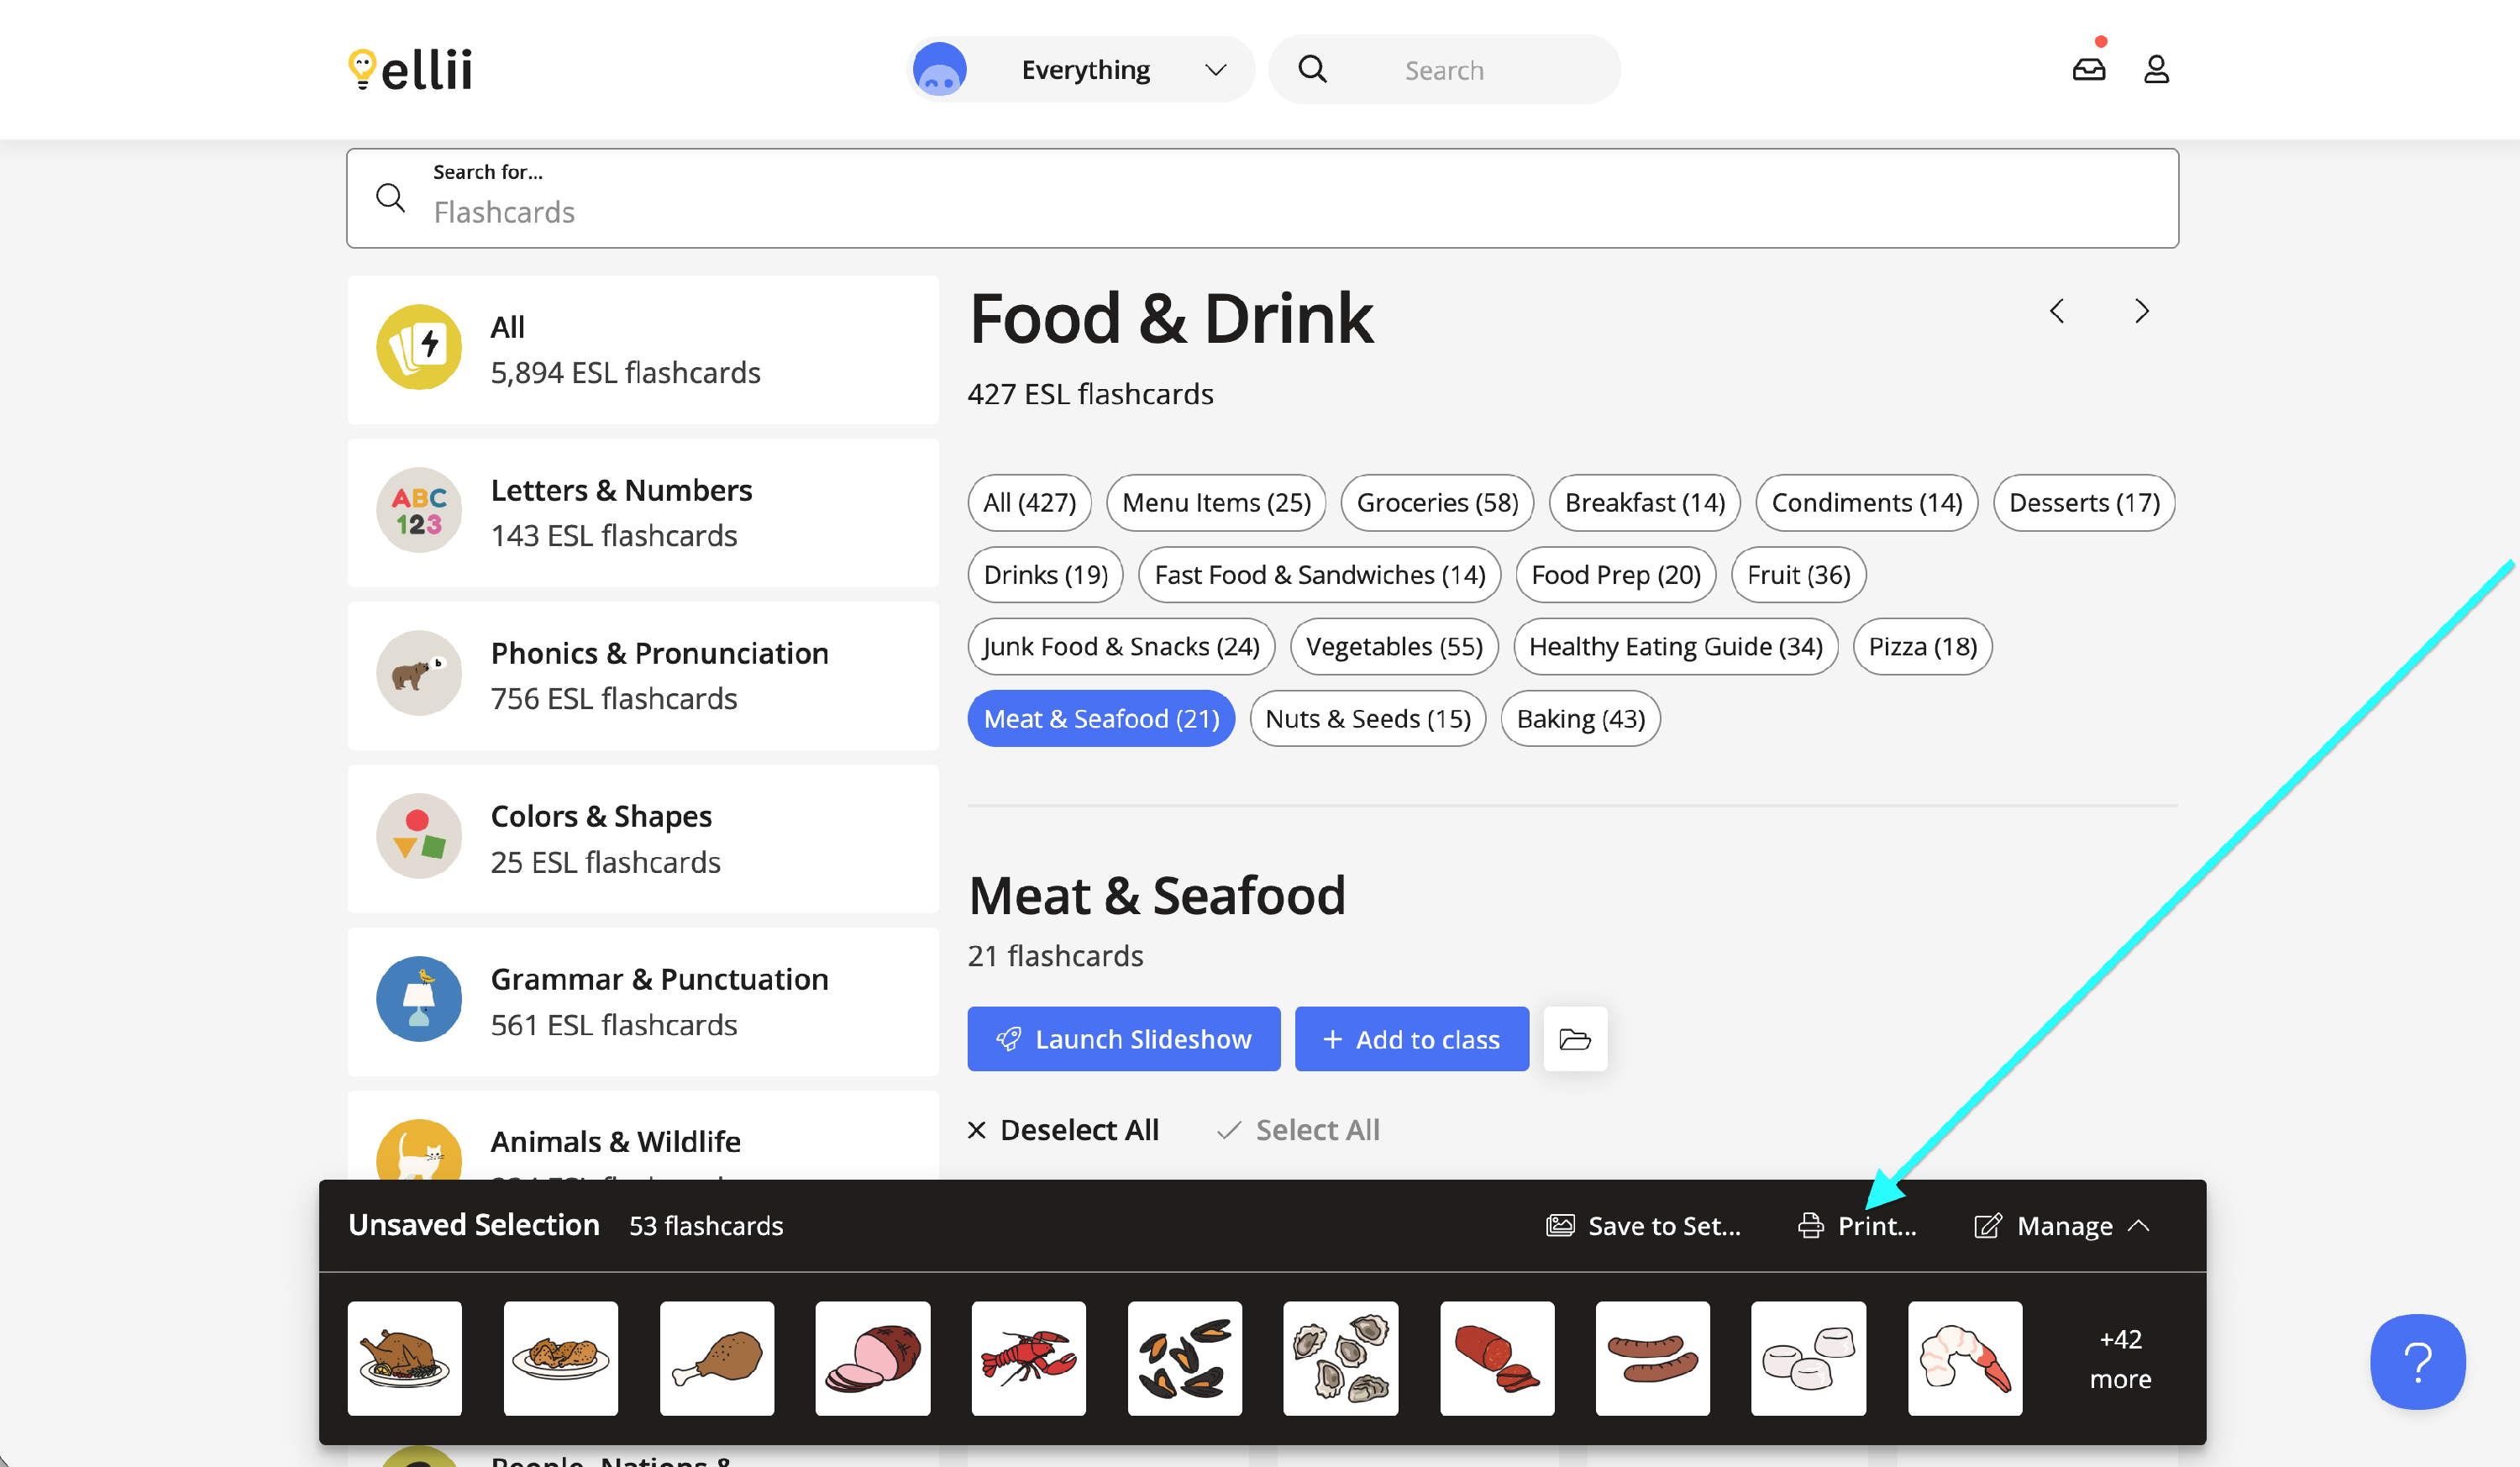The image size is (2520, 1467).
Task: Open the folder icon beside Add to class
Action: [x=1575, y=1039]
